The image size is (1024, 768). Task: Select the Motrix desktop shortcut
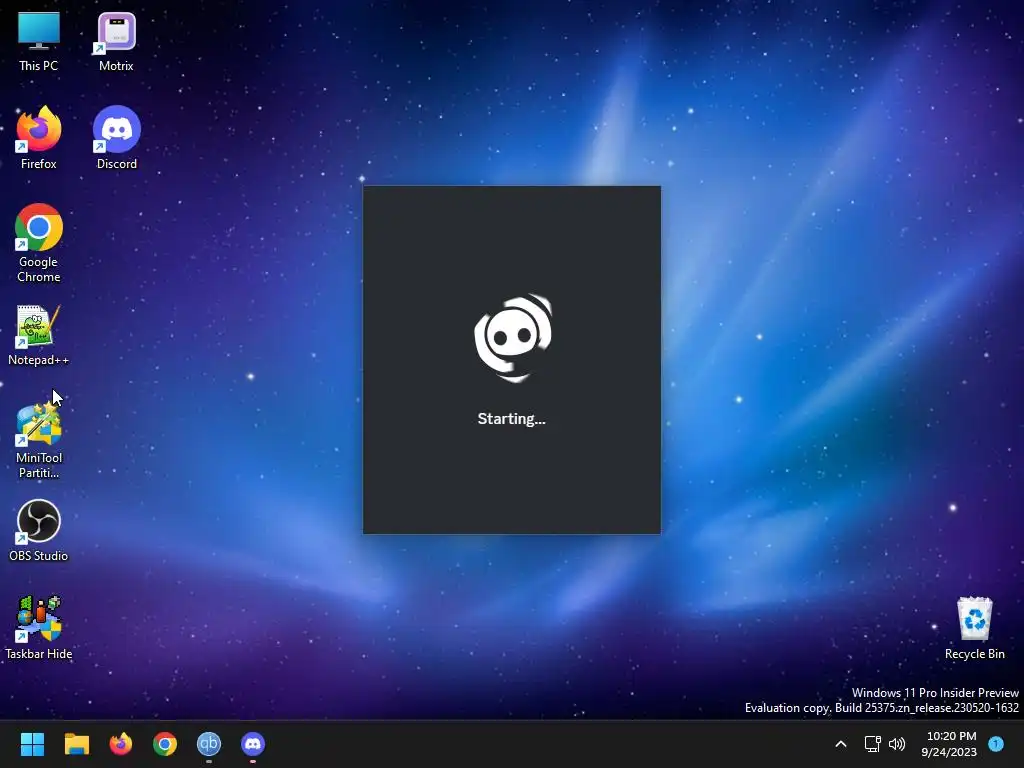click(116, 42)
